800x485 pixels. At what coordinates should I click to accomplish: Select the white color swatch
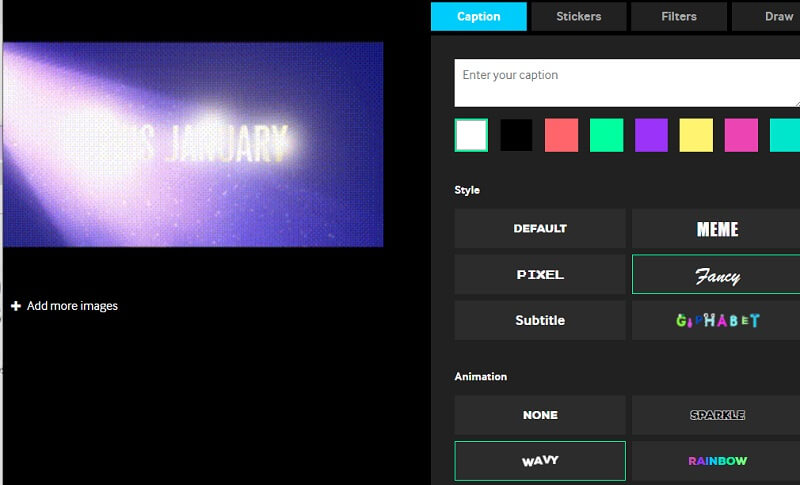point(471,135)
